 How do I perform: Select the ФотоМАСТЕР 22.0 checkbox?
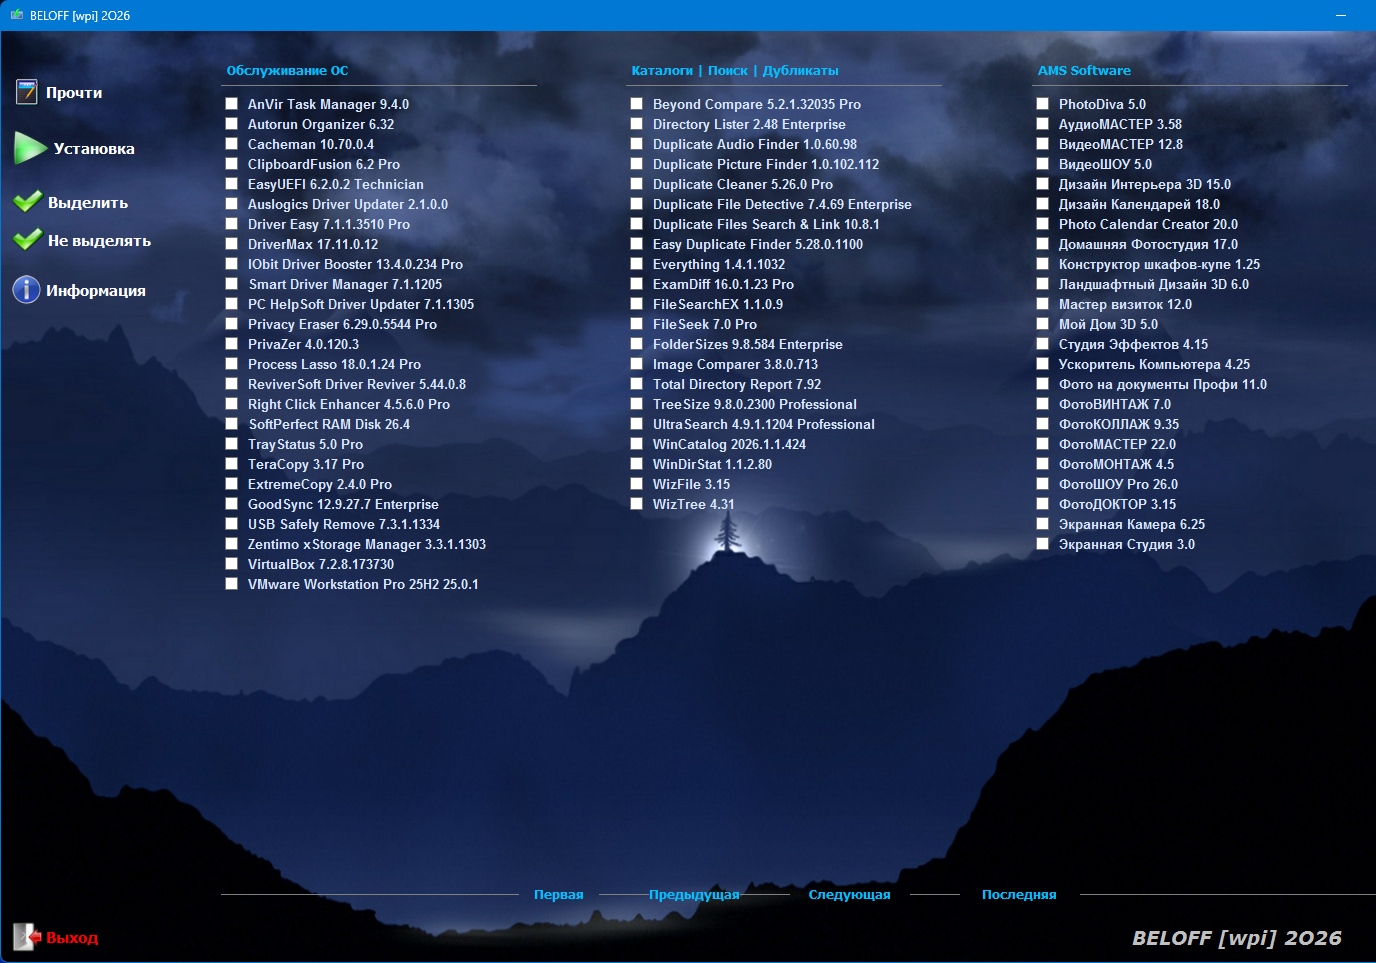click(x=1043, y=444)
